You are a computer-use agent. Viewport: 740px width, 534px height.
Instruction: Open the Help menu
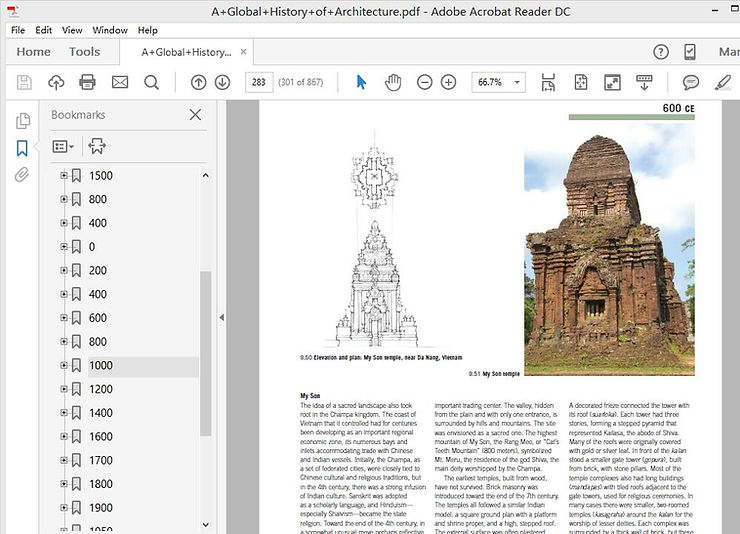point(148,30)
